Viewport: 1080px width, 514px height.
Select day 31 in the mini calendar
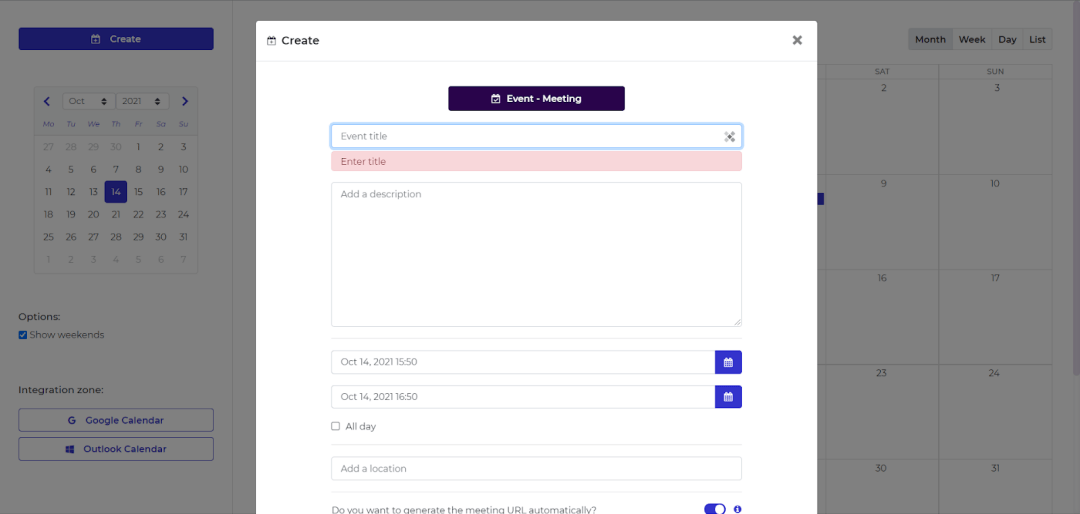tap(183, 237)
